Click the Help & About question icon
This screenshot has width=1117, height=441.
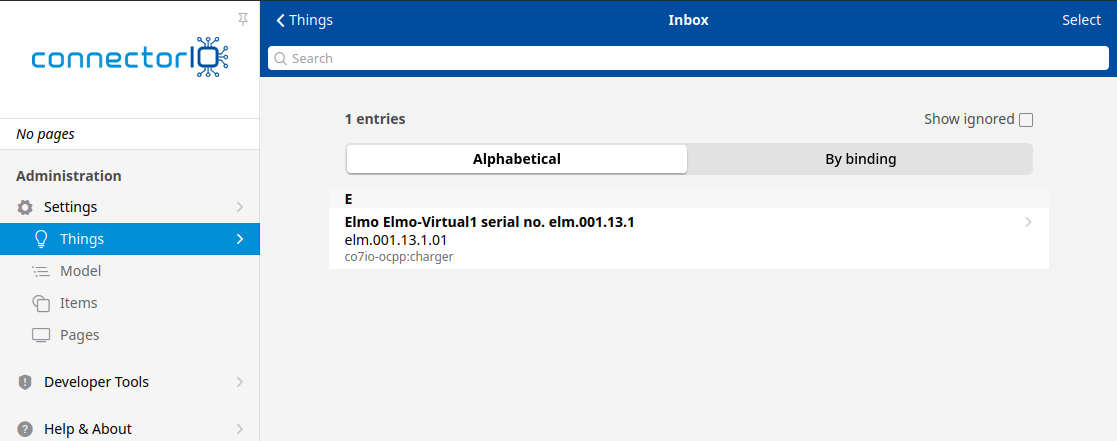click(x=25, y=429)
